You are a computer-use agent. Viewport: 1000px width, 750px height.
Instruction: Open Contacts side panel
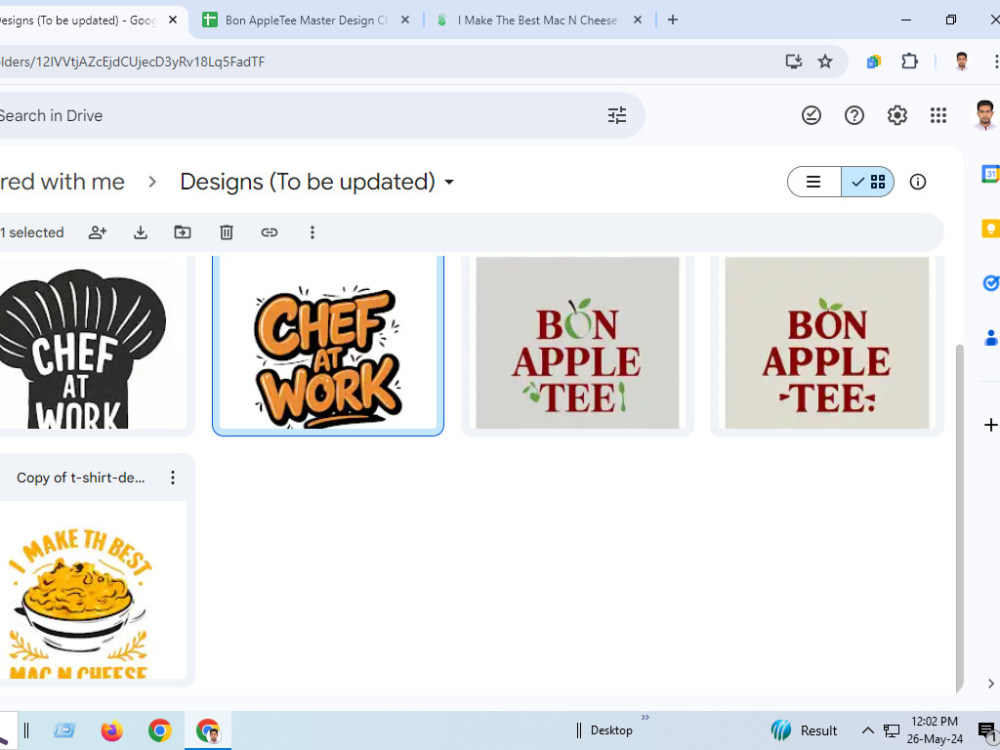click(x=990, y=337)
